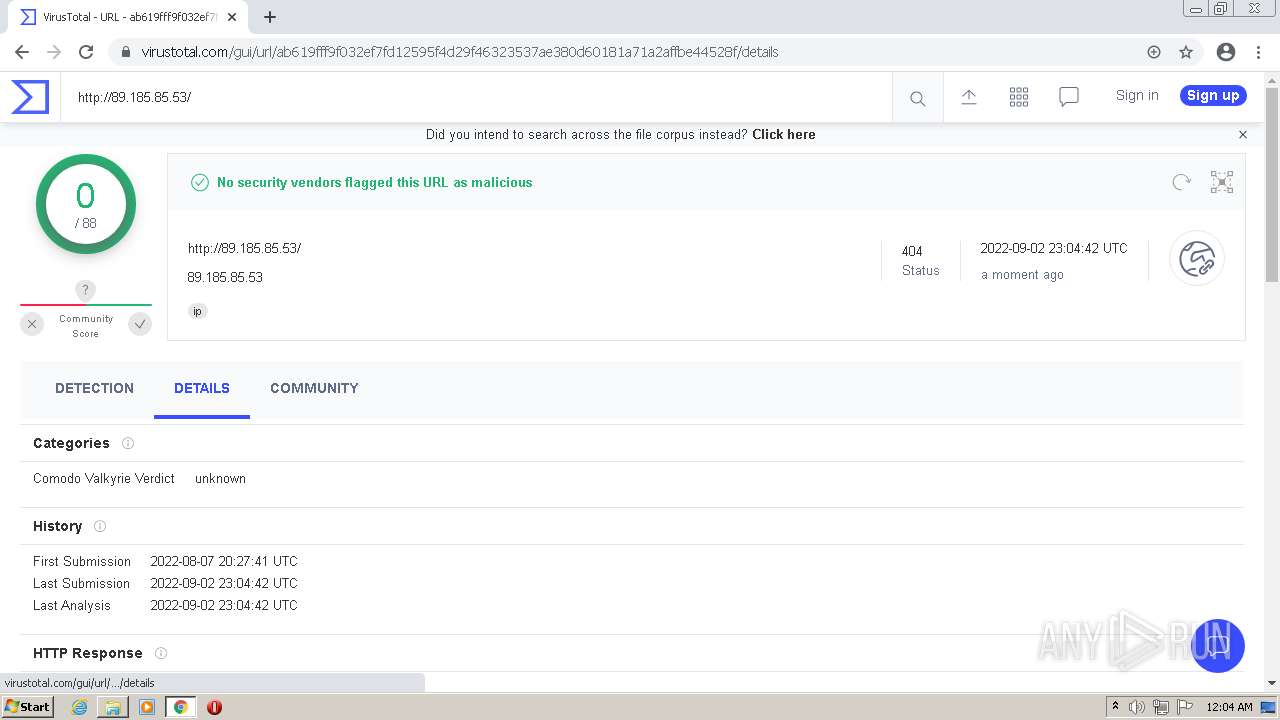Click the zoom indicator in address bar

[1154, 52]
